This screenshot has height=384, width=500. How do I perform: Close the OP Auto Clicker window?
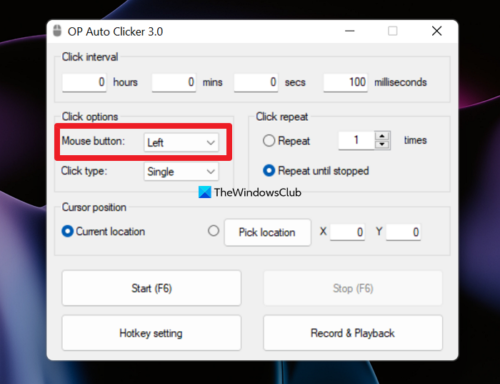point(437,31)
